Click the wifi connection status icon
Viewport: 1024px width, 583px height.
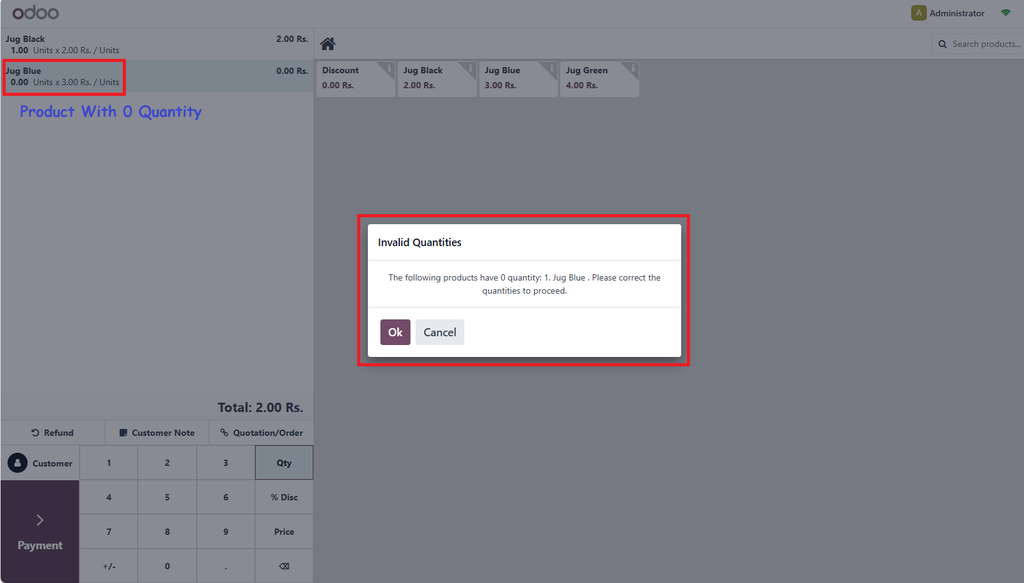pos(1006,12)
